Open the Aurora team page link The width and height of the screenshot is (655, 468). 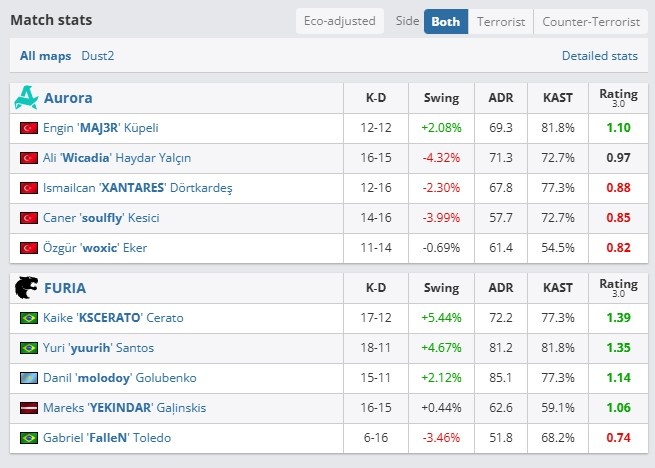coord(68,98)
